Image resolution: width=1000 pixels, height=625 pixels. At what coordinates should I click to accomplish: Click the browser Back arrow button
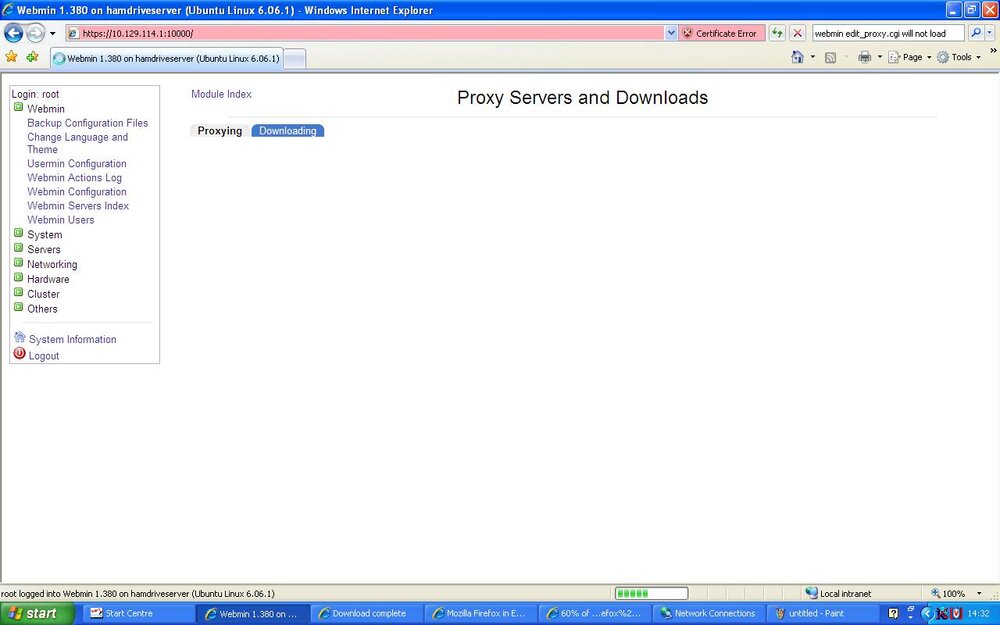(13, 33)
